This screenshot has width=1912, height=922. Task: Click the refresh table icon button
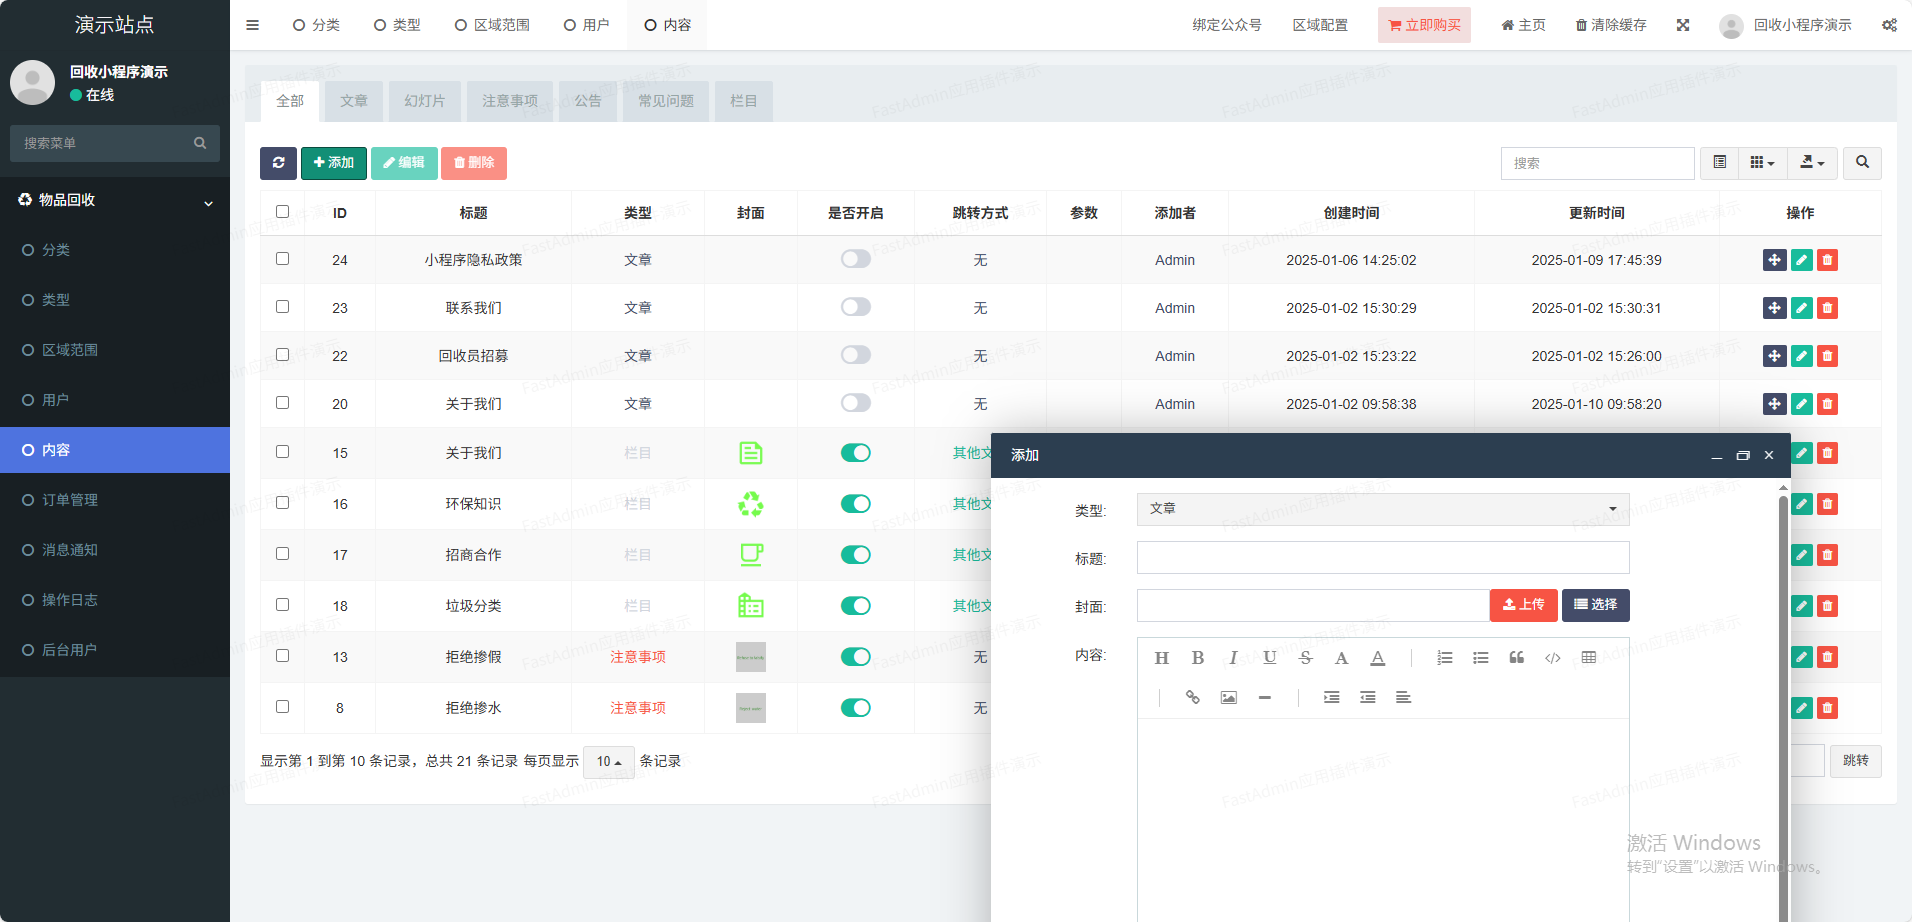(x=278, y=163)
